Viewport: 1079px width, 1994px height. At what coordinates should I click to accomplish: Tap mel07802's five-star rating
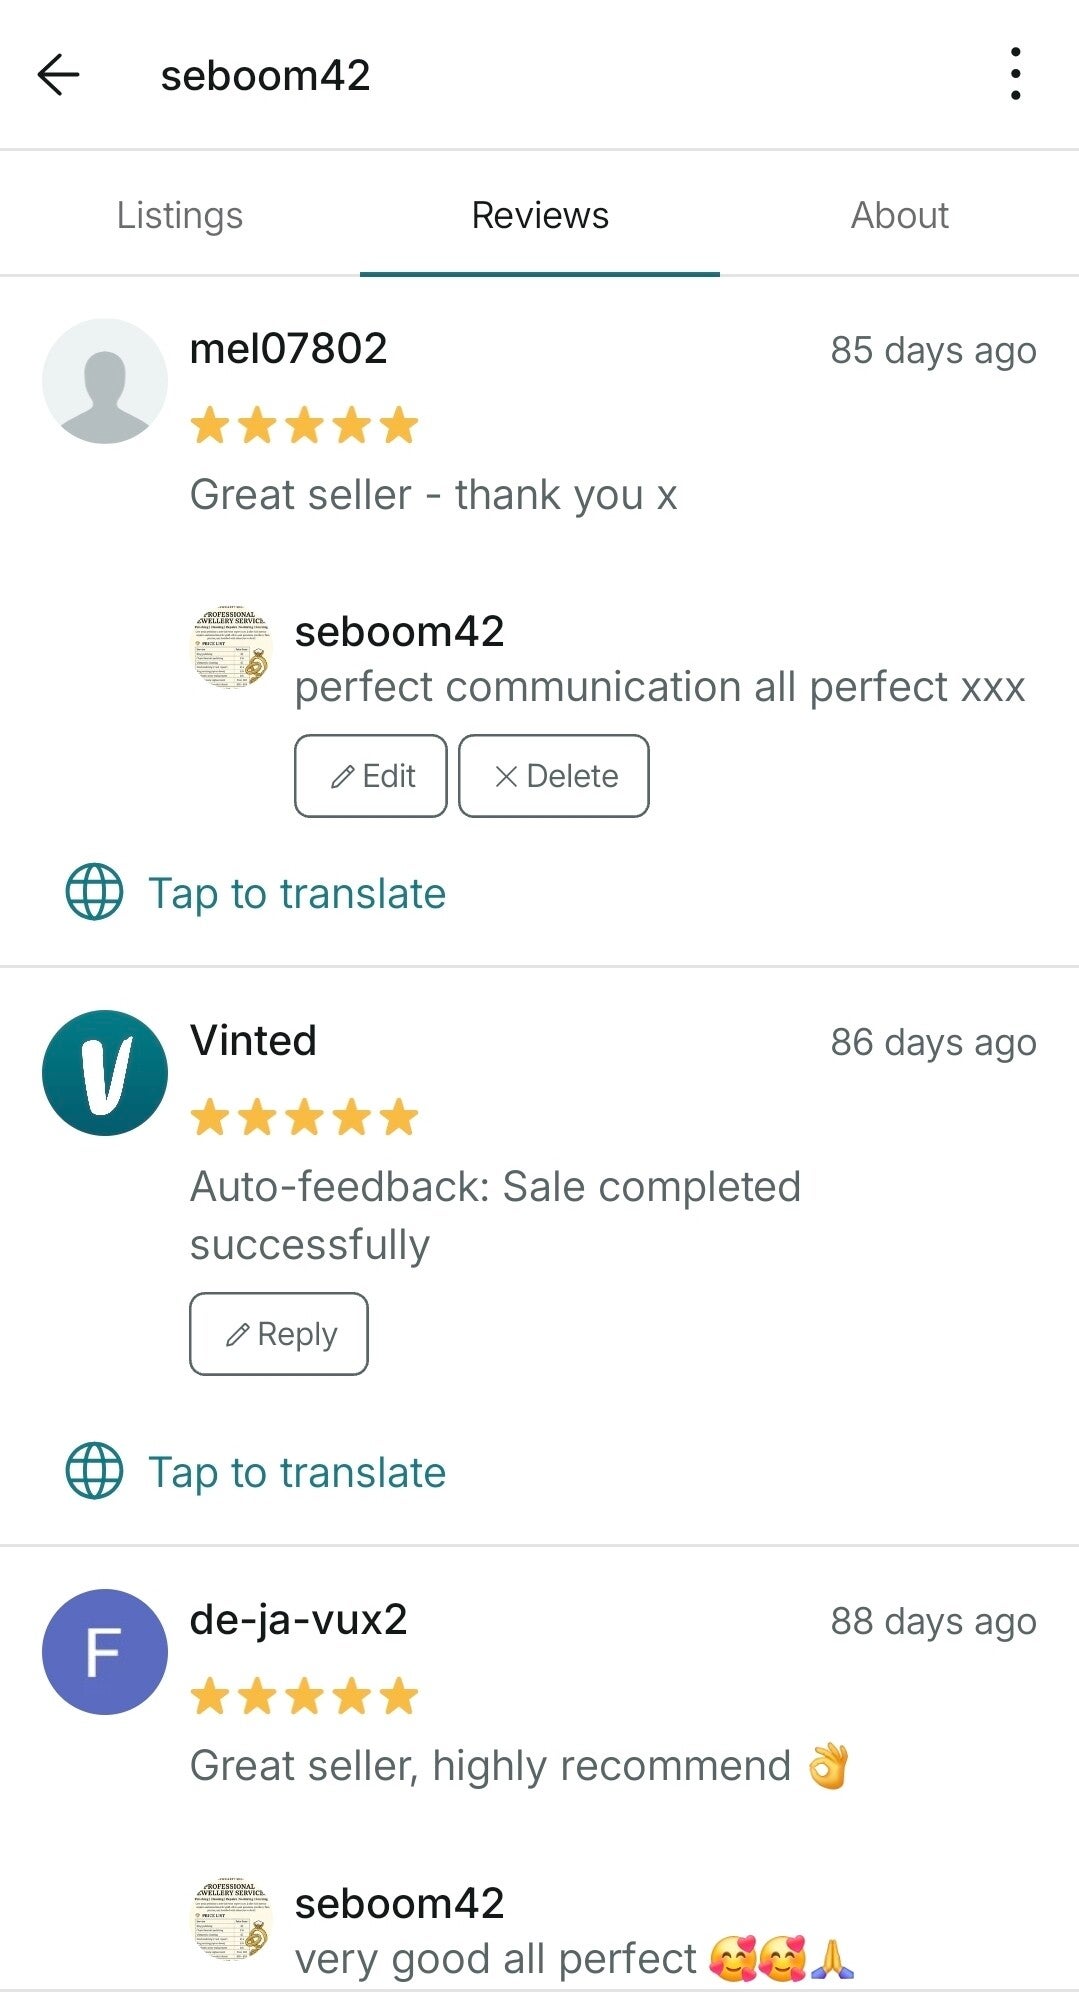pos(304,425)
